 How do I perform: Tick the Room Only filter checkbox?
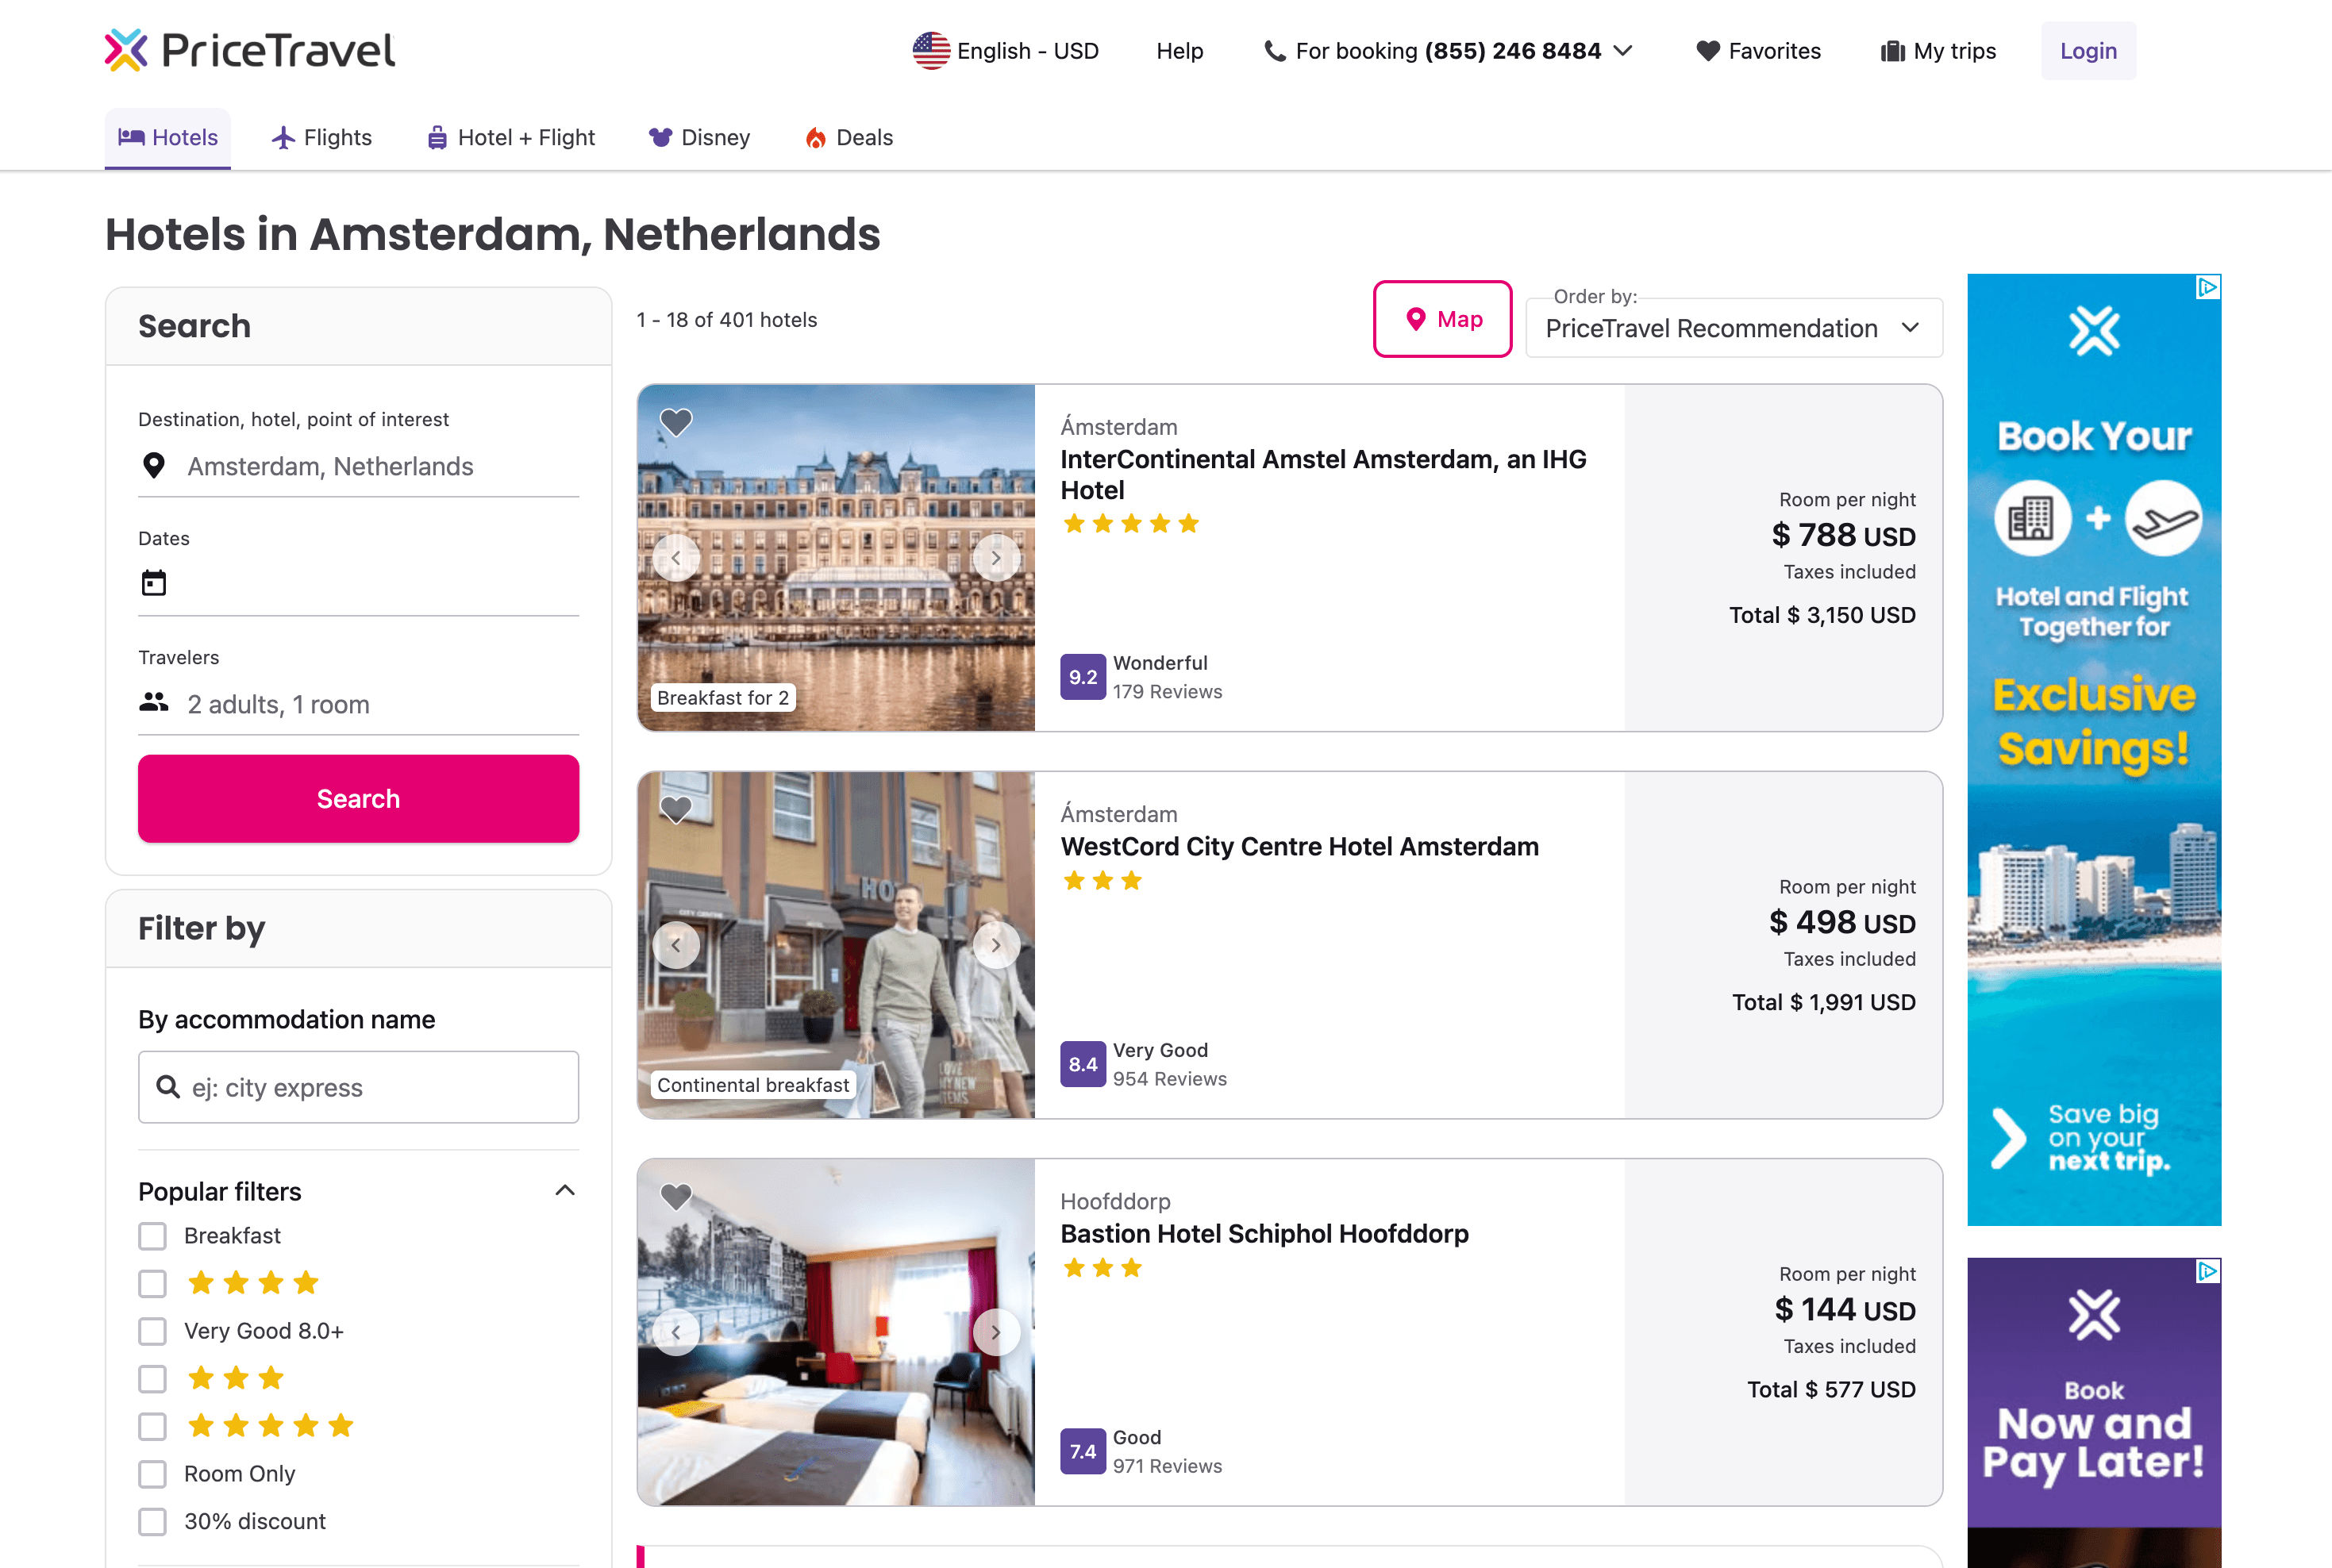pos(153,1474)
